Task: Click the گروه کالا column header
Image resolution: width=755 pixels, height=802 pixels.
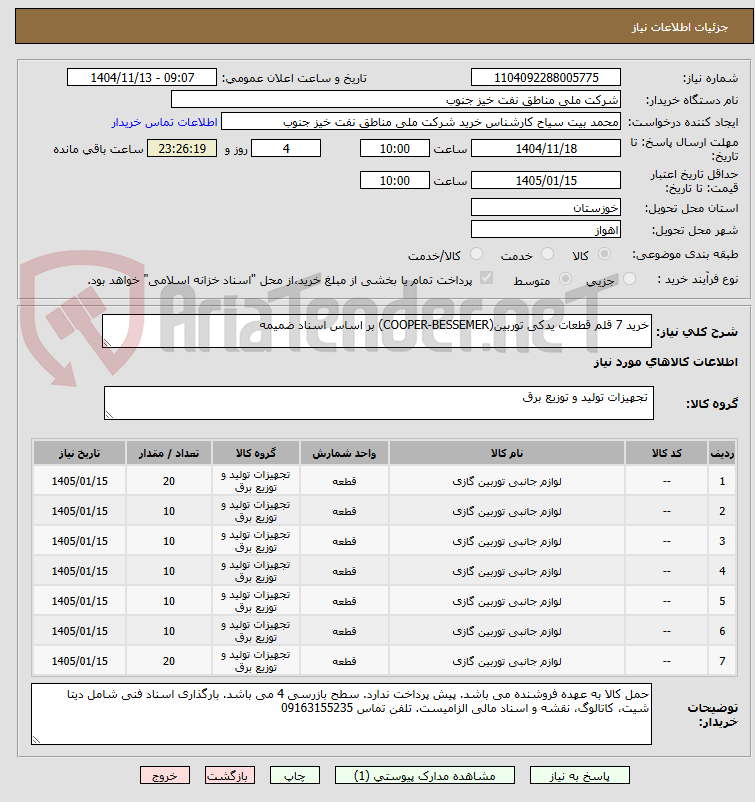Action: 256,453
